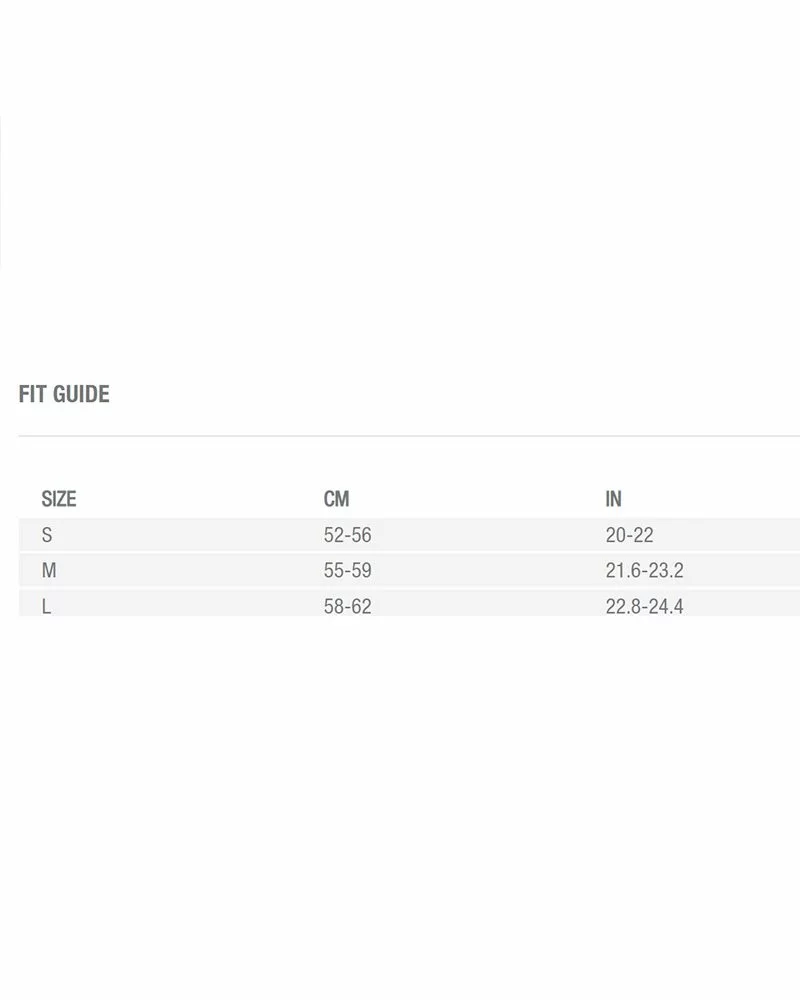Select the SIZE column header
800x1000 pixels.
point(59,498)
